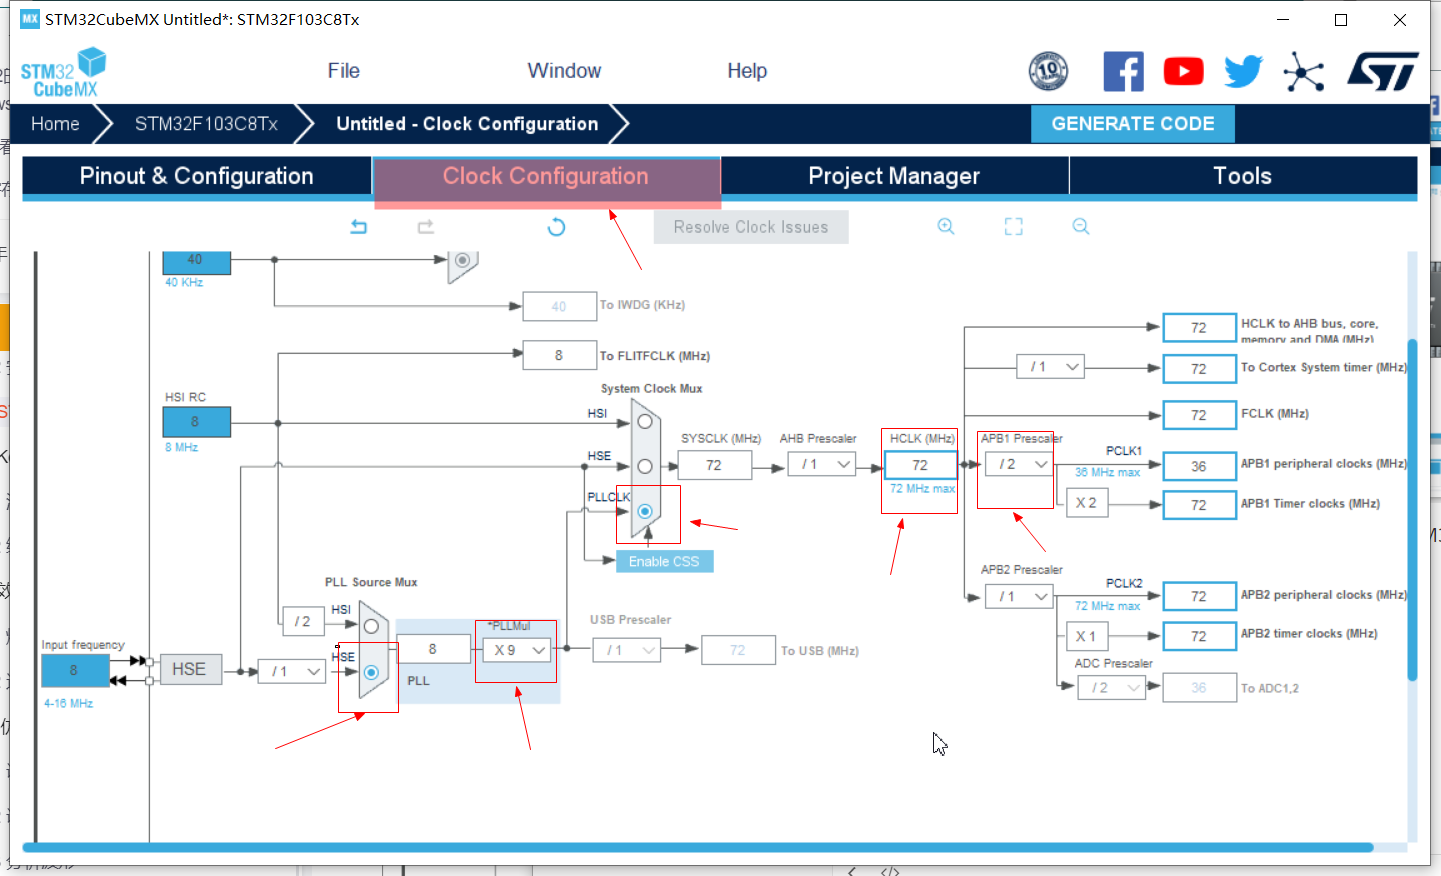Select HSI in System Clock Mux
The height and width of the screenshot is (876, 1441).
[645, 422]
